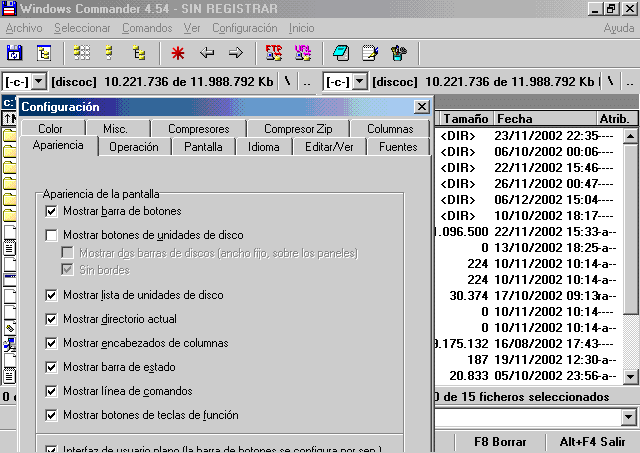Open the Inicio menu
640x453 pixels.
coord(302,28)
